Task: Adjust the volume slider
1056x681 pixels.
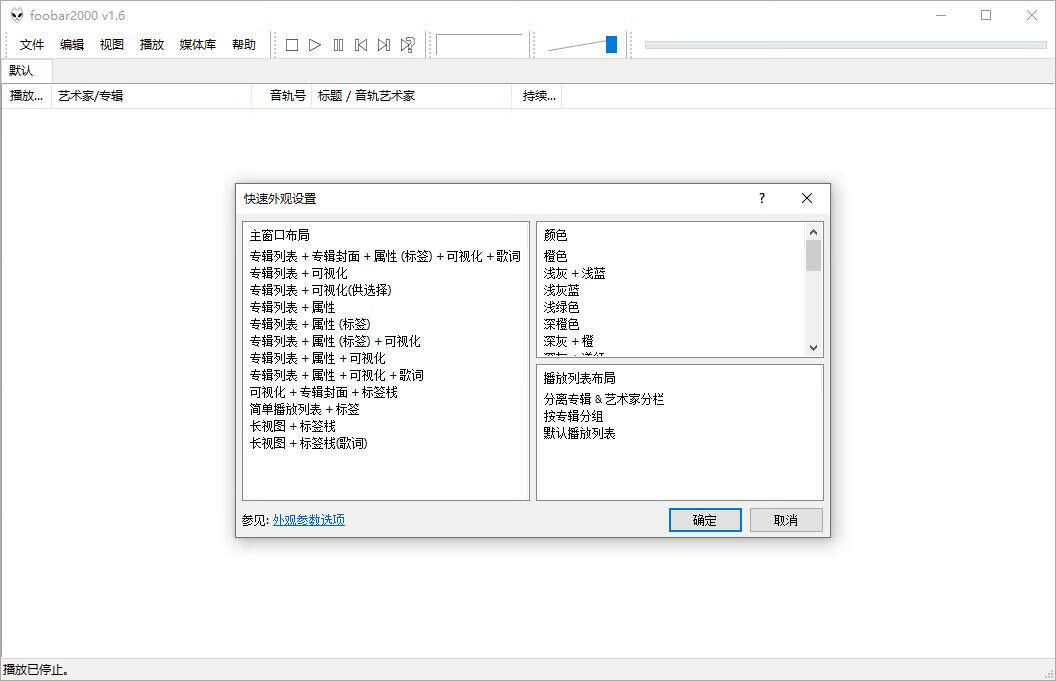Action: 610,44
